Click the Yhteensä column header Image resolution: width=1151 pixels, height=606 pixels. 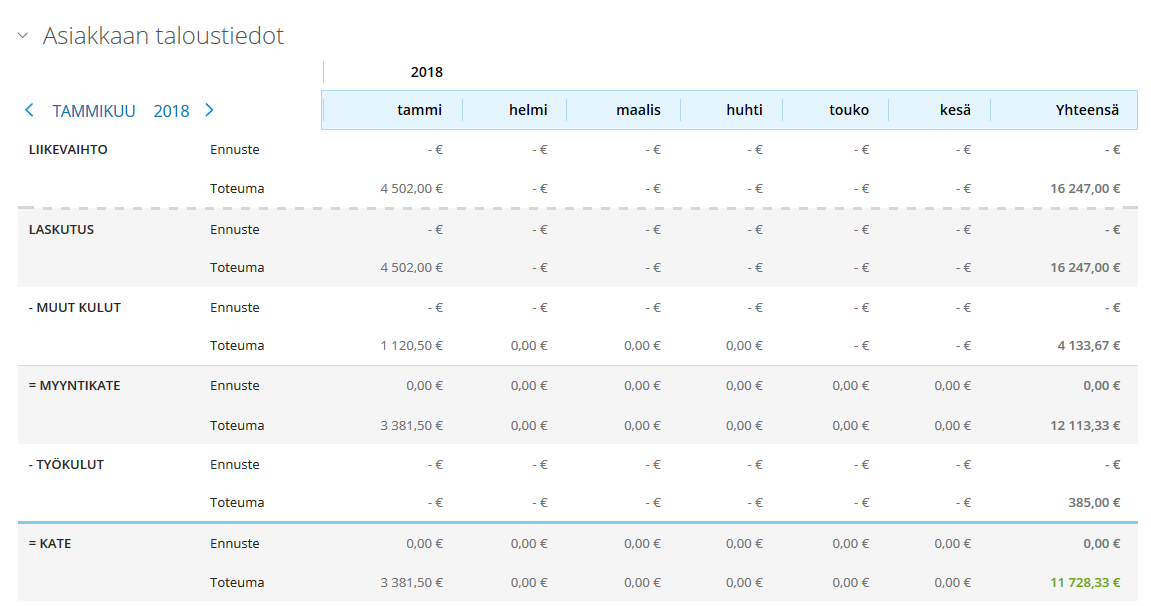click(x=1087, y=110)
